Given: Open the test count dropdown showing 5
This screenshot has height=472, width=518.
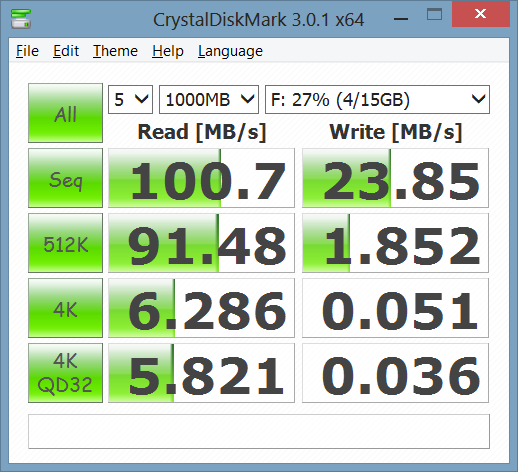Looking at the screenshot, I should coord(130,100).
